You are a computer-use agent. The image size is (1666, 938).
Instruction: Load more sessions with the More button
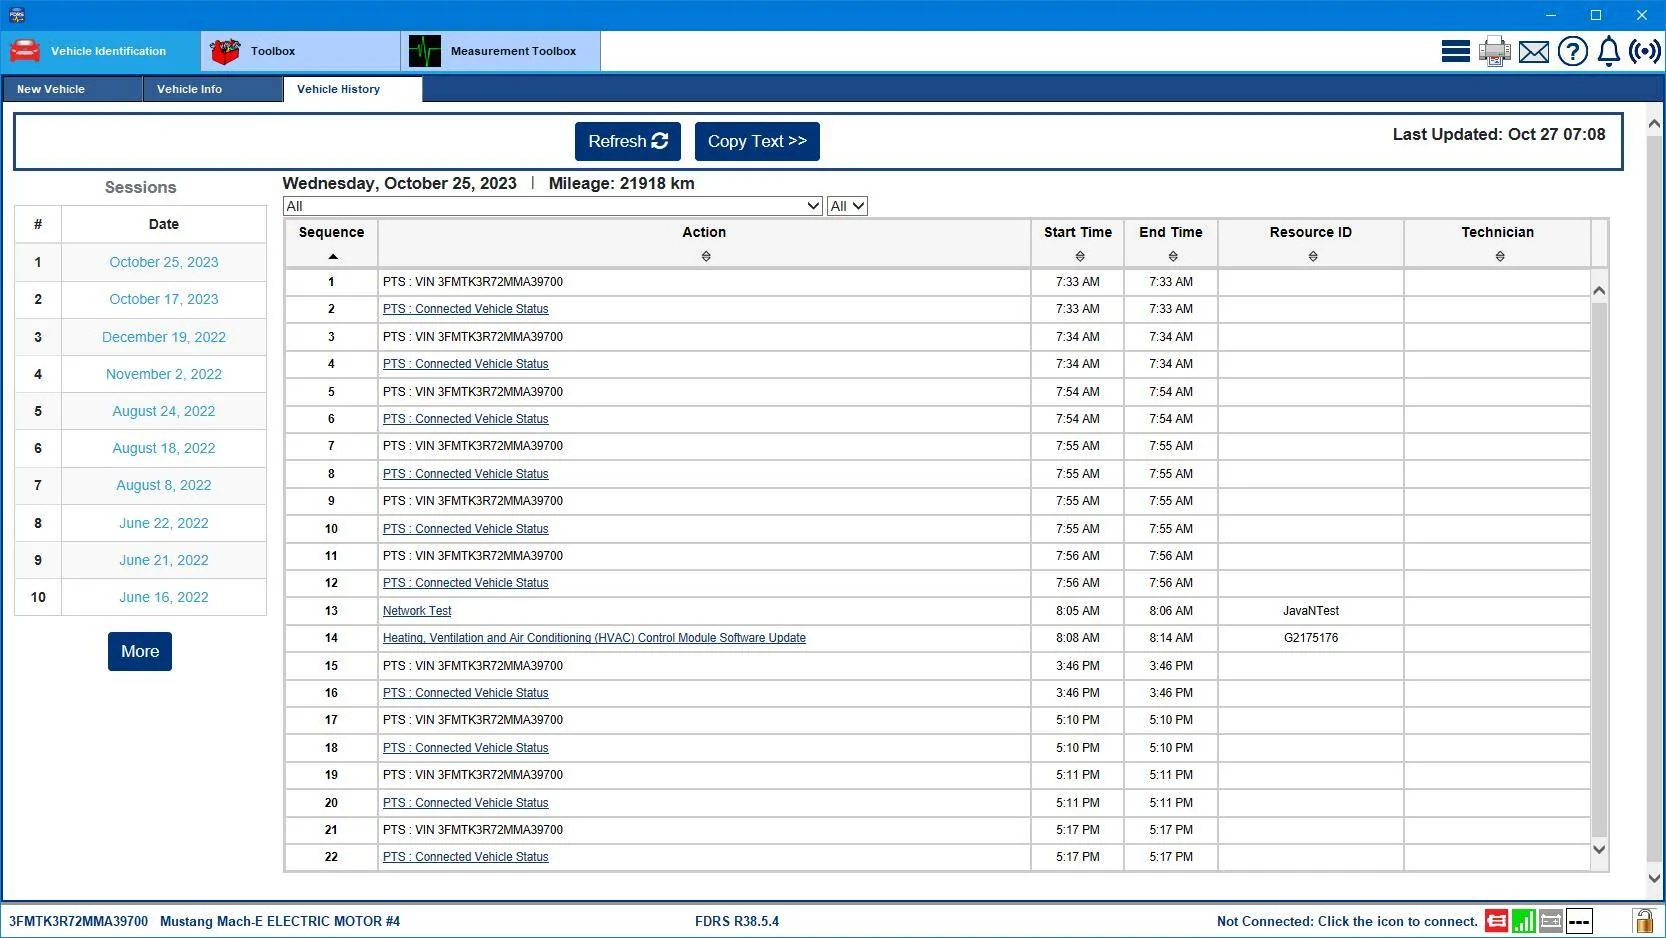(x=140, y=651)
